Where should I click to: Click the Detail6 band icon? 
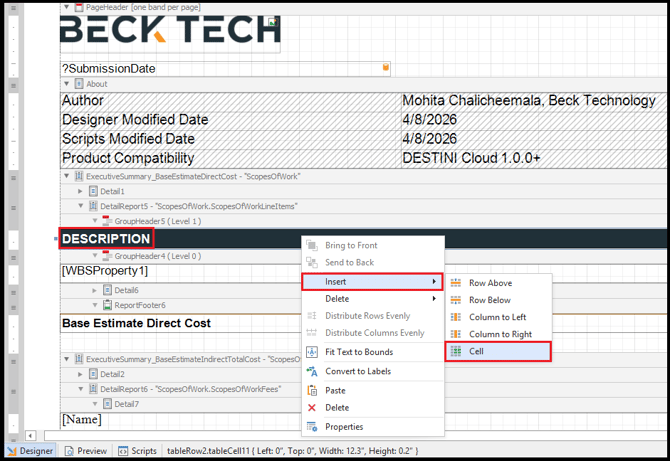107,290
